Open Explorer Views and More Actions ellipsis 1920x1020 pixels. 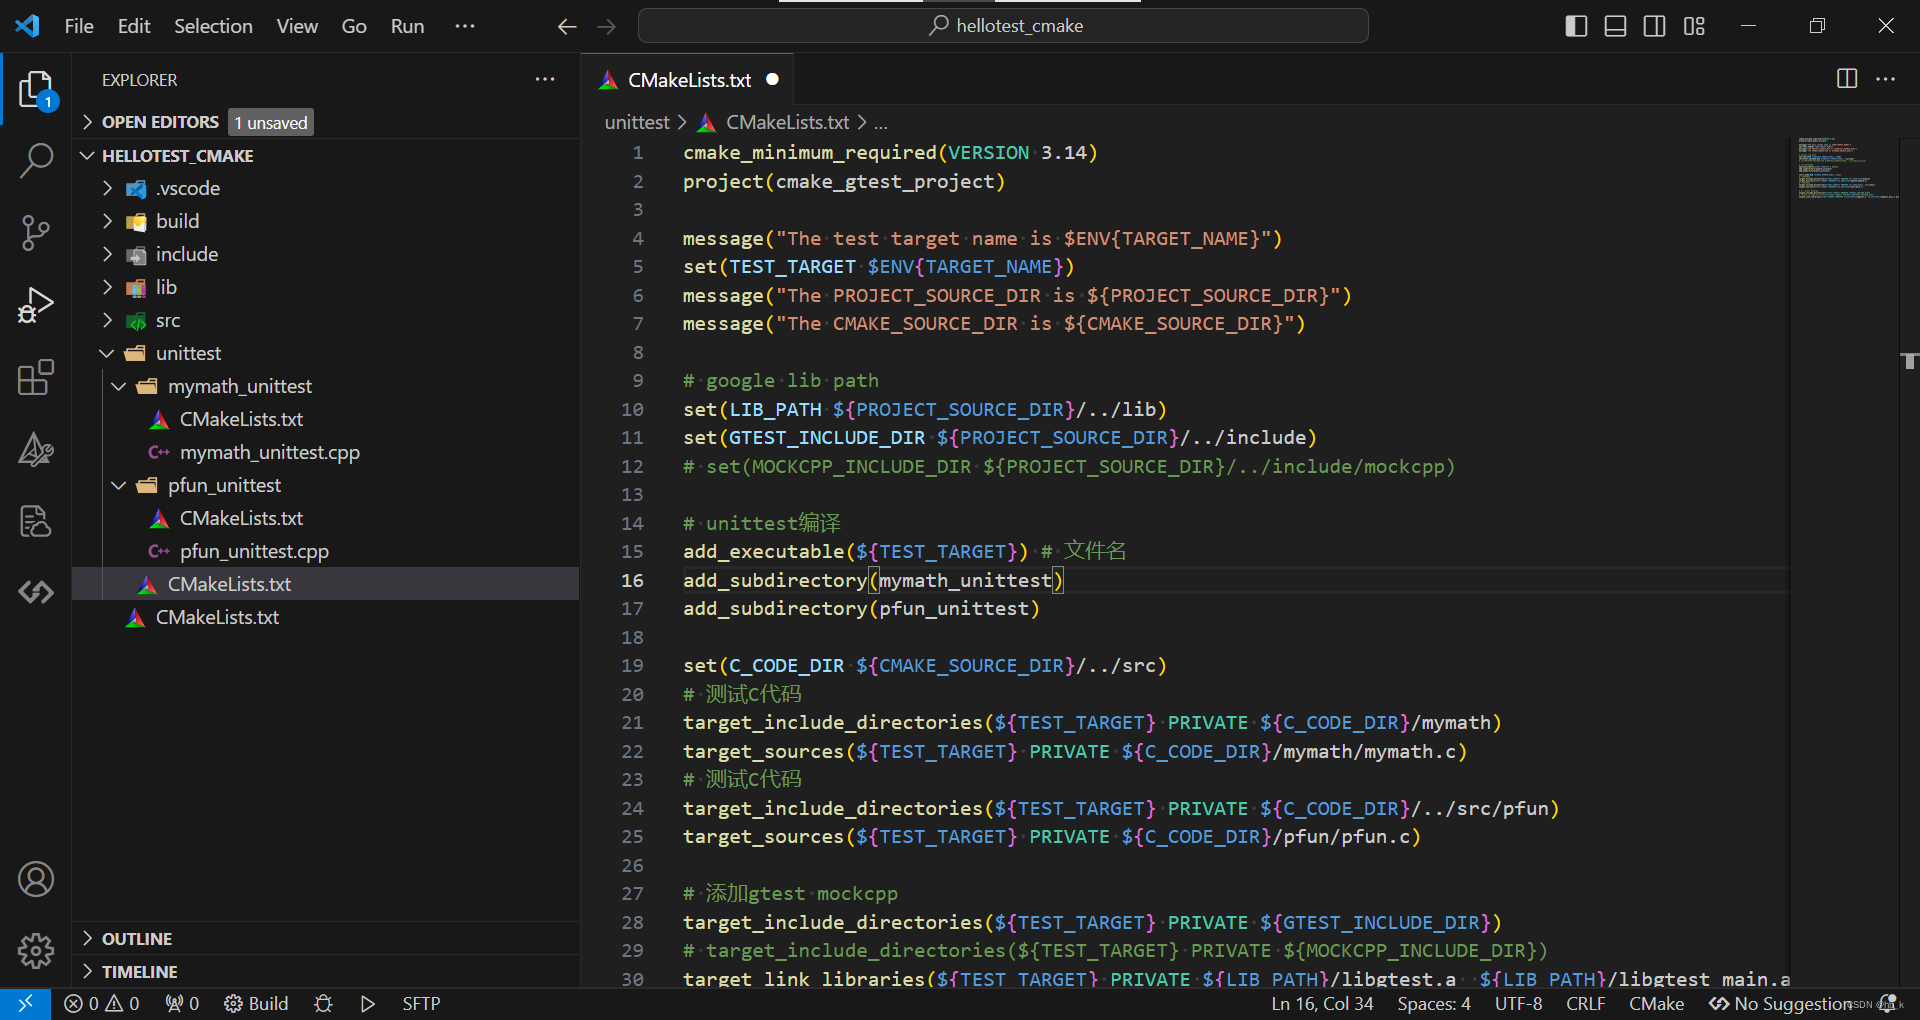545,79
